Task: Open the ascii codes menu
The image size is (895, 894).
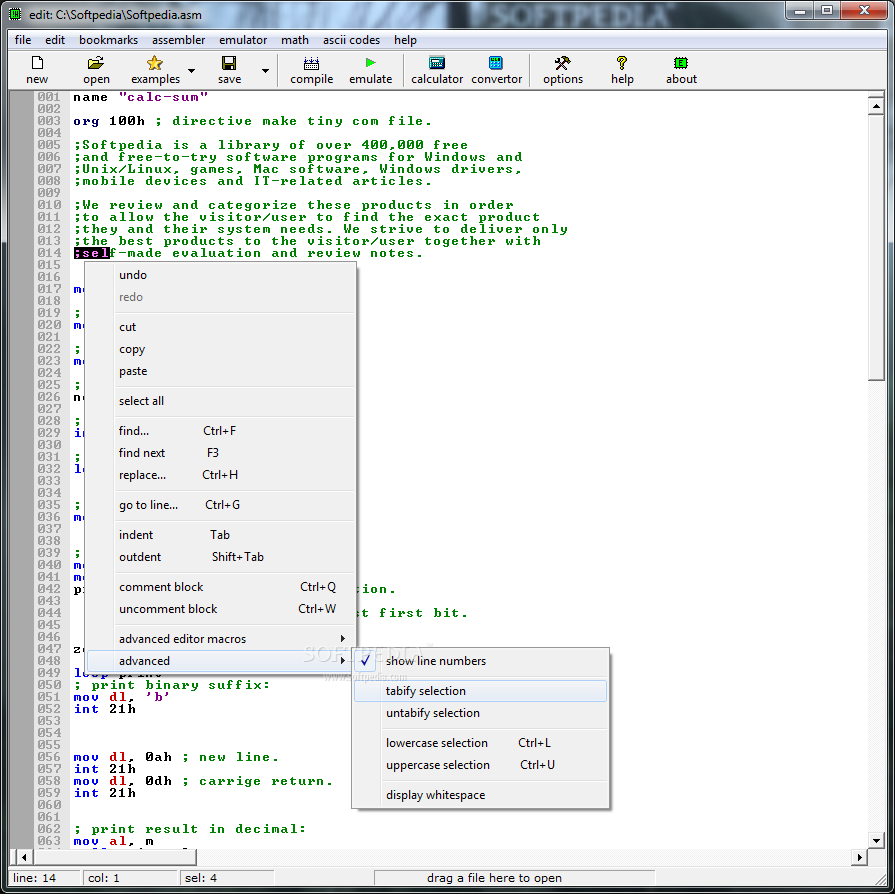Action: coord(351,40)
